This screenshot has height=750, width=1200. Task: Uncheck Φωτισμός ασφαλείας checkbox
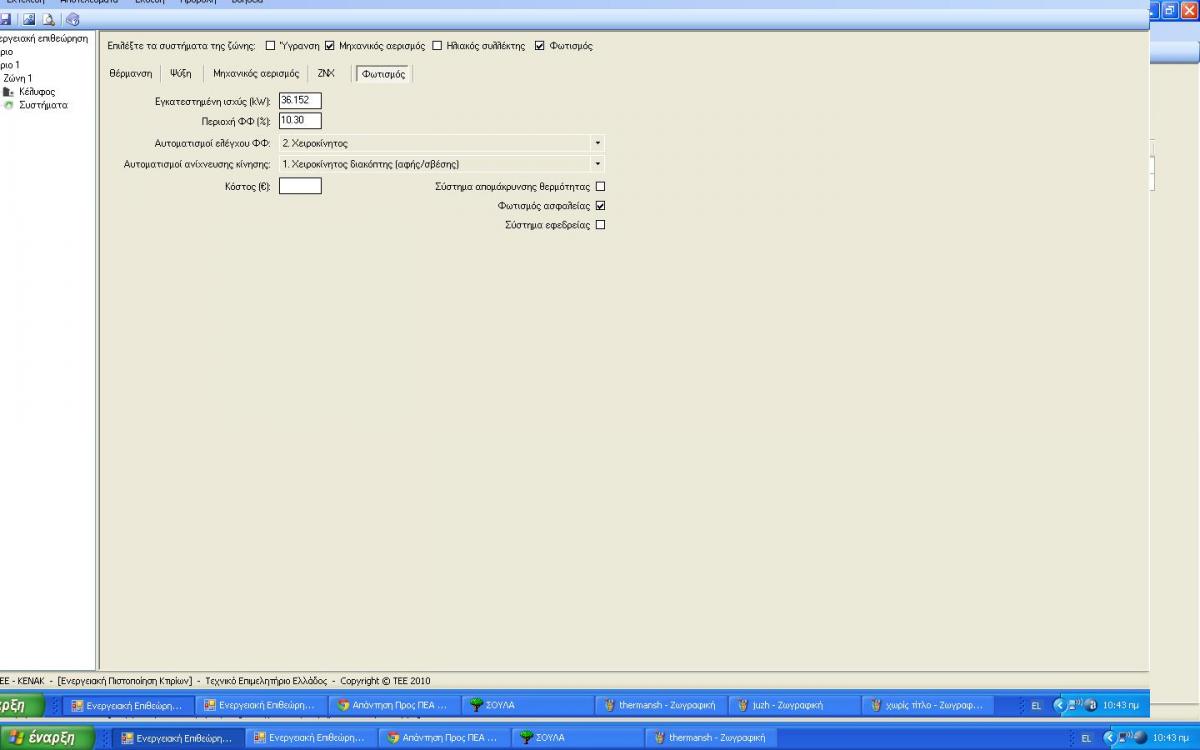click(600, 205)
